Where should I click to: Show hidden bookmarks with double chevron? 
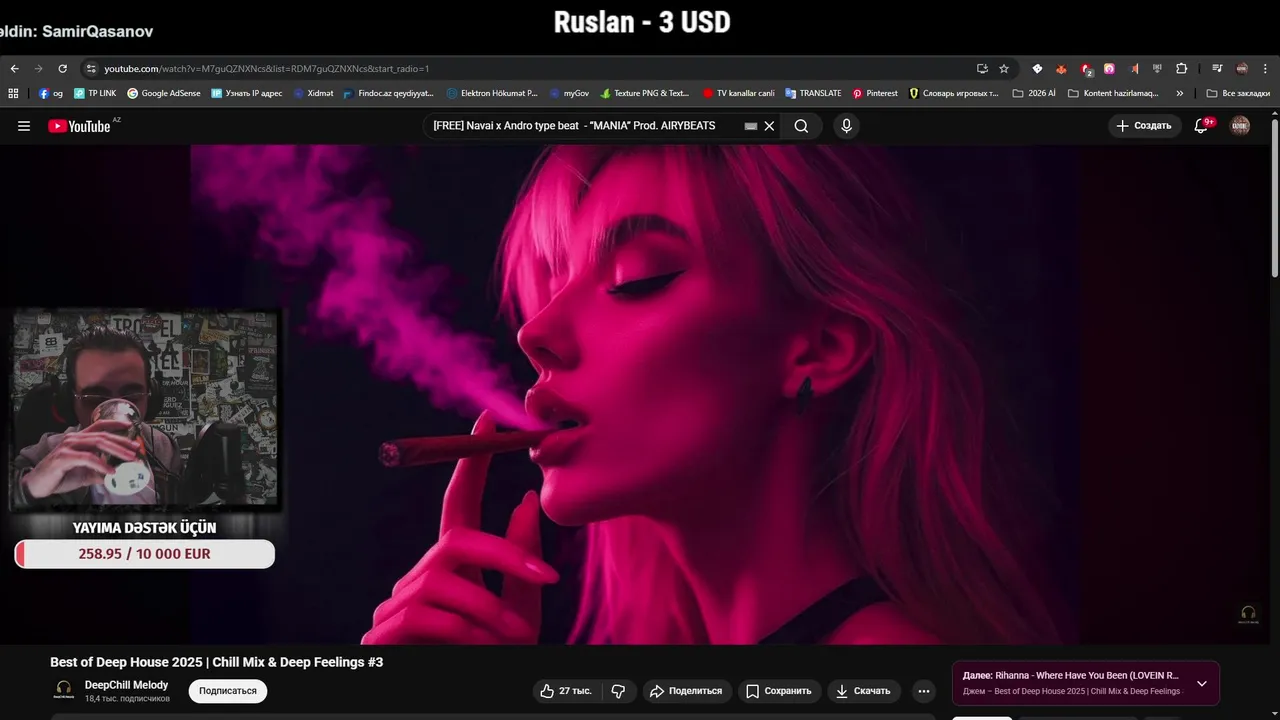pos(1180,93)
